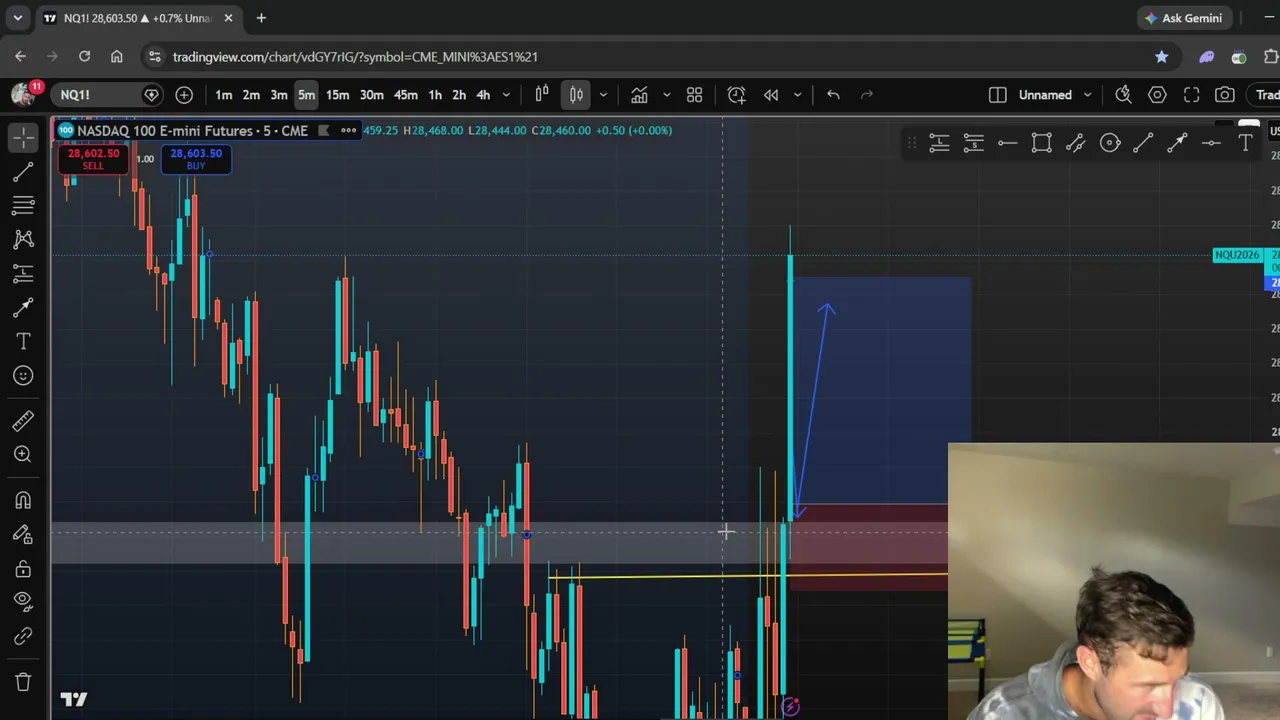Image resolution: width=1280 pixels, height=720 pixels.
Task: Select the crosshair cursor tool
Action: coord(23,137)
